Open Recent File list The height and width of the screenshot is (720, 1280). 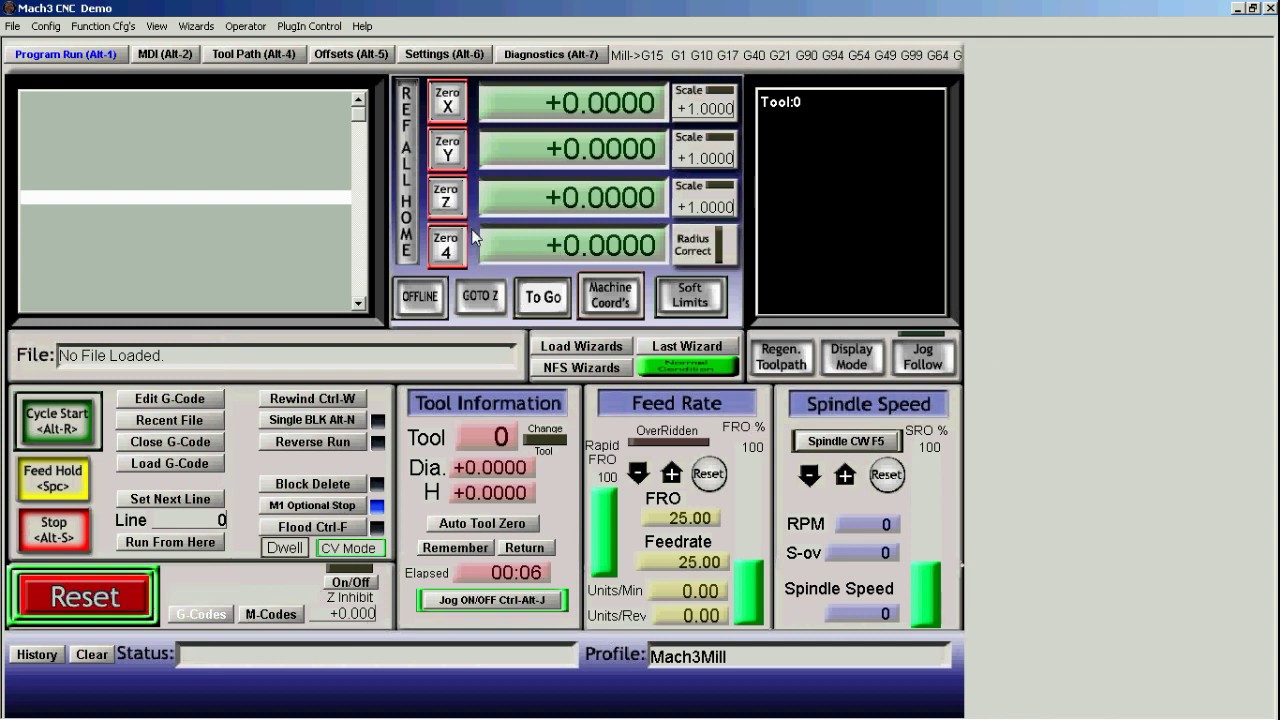[169, 421]
